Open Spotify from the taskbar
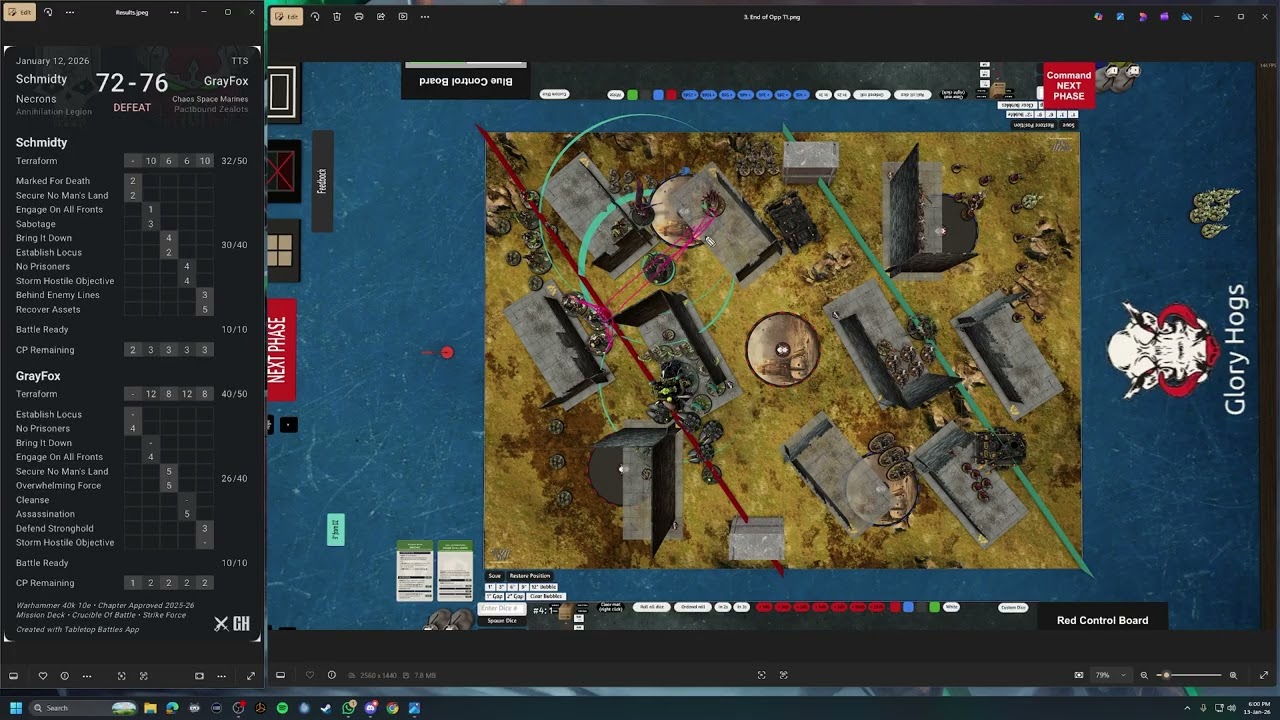1280x720 pixels. 282,708
